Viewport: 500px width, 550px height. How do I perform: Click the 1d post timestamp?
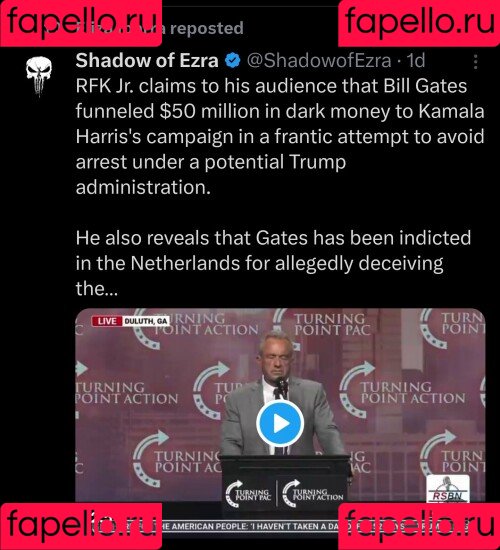(416, 61)
